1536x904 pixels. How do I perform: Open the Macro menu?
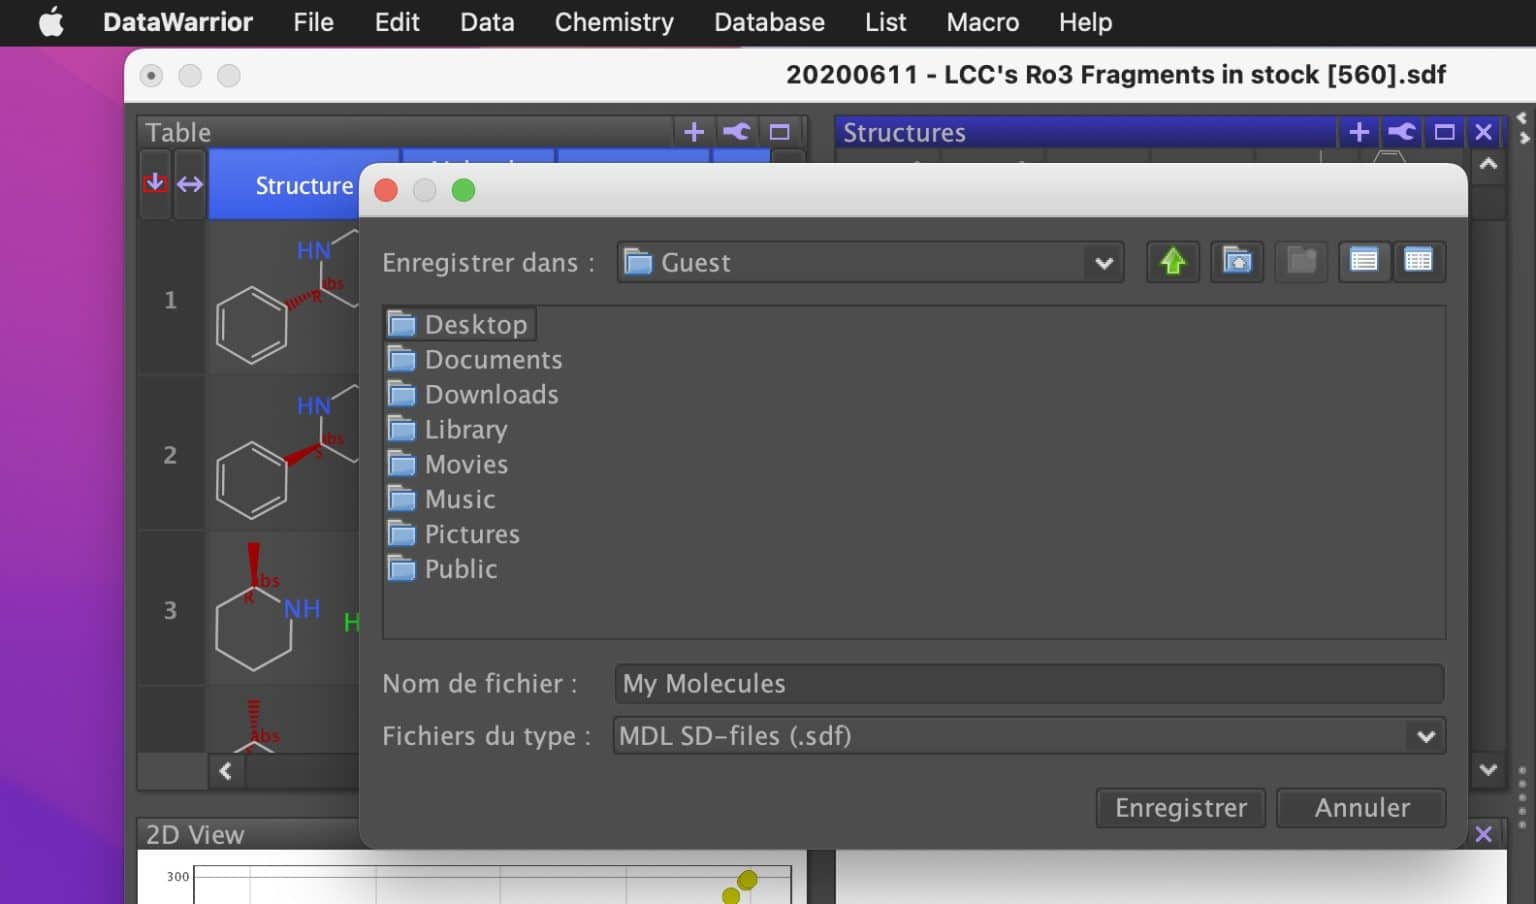pyautogui.click(x=982, y=22)
